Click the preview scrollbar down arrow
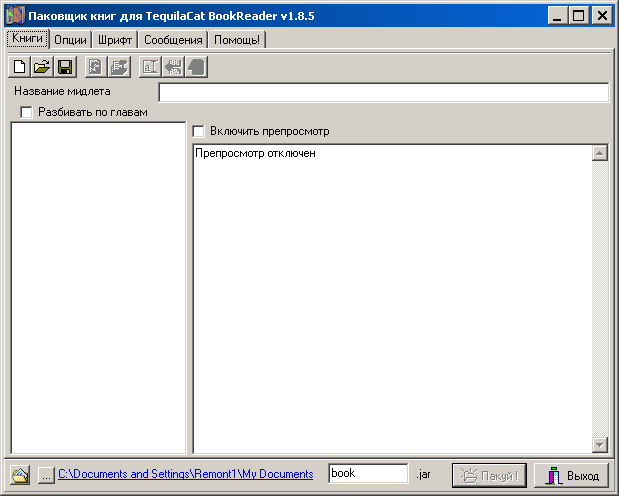The height and width of the screenshot is (496, 619). (600, 445)
